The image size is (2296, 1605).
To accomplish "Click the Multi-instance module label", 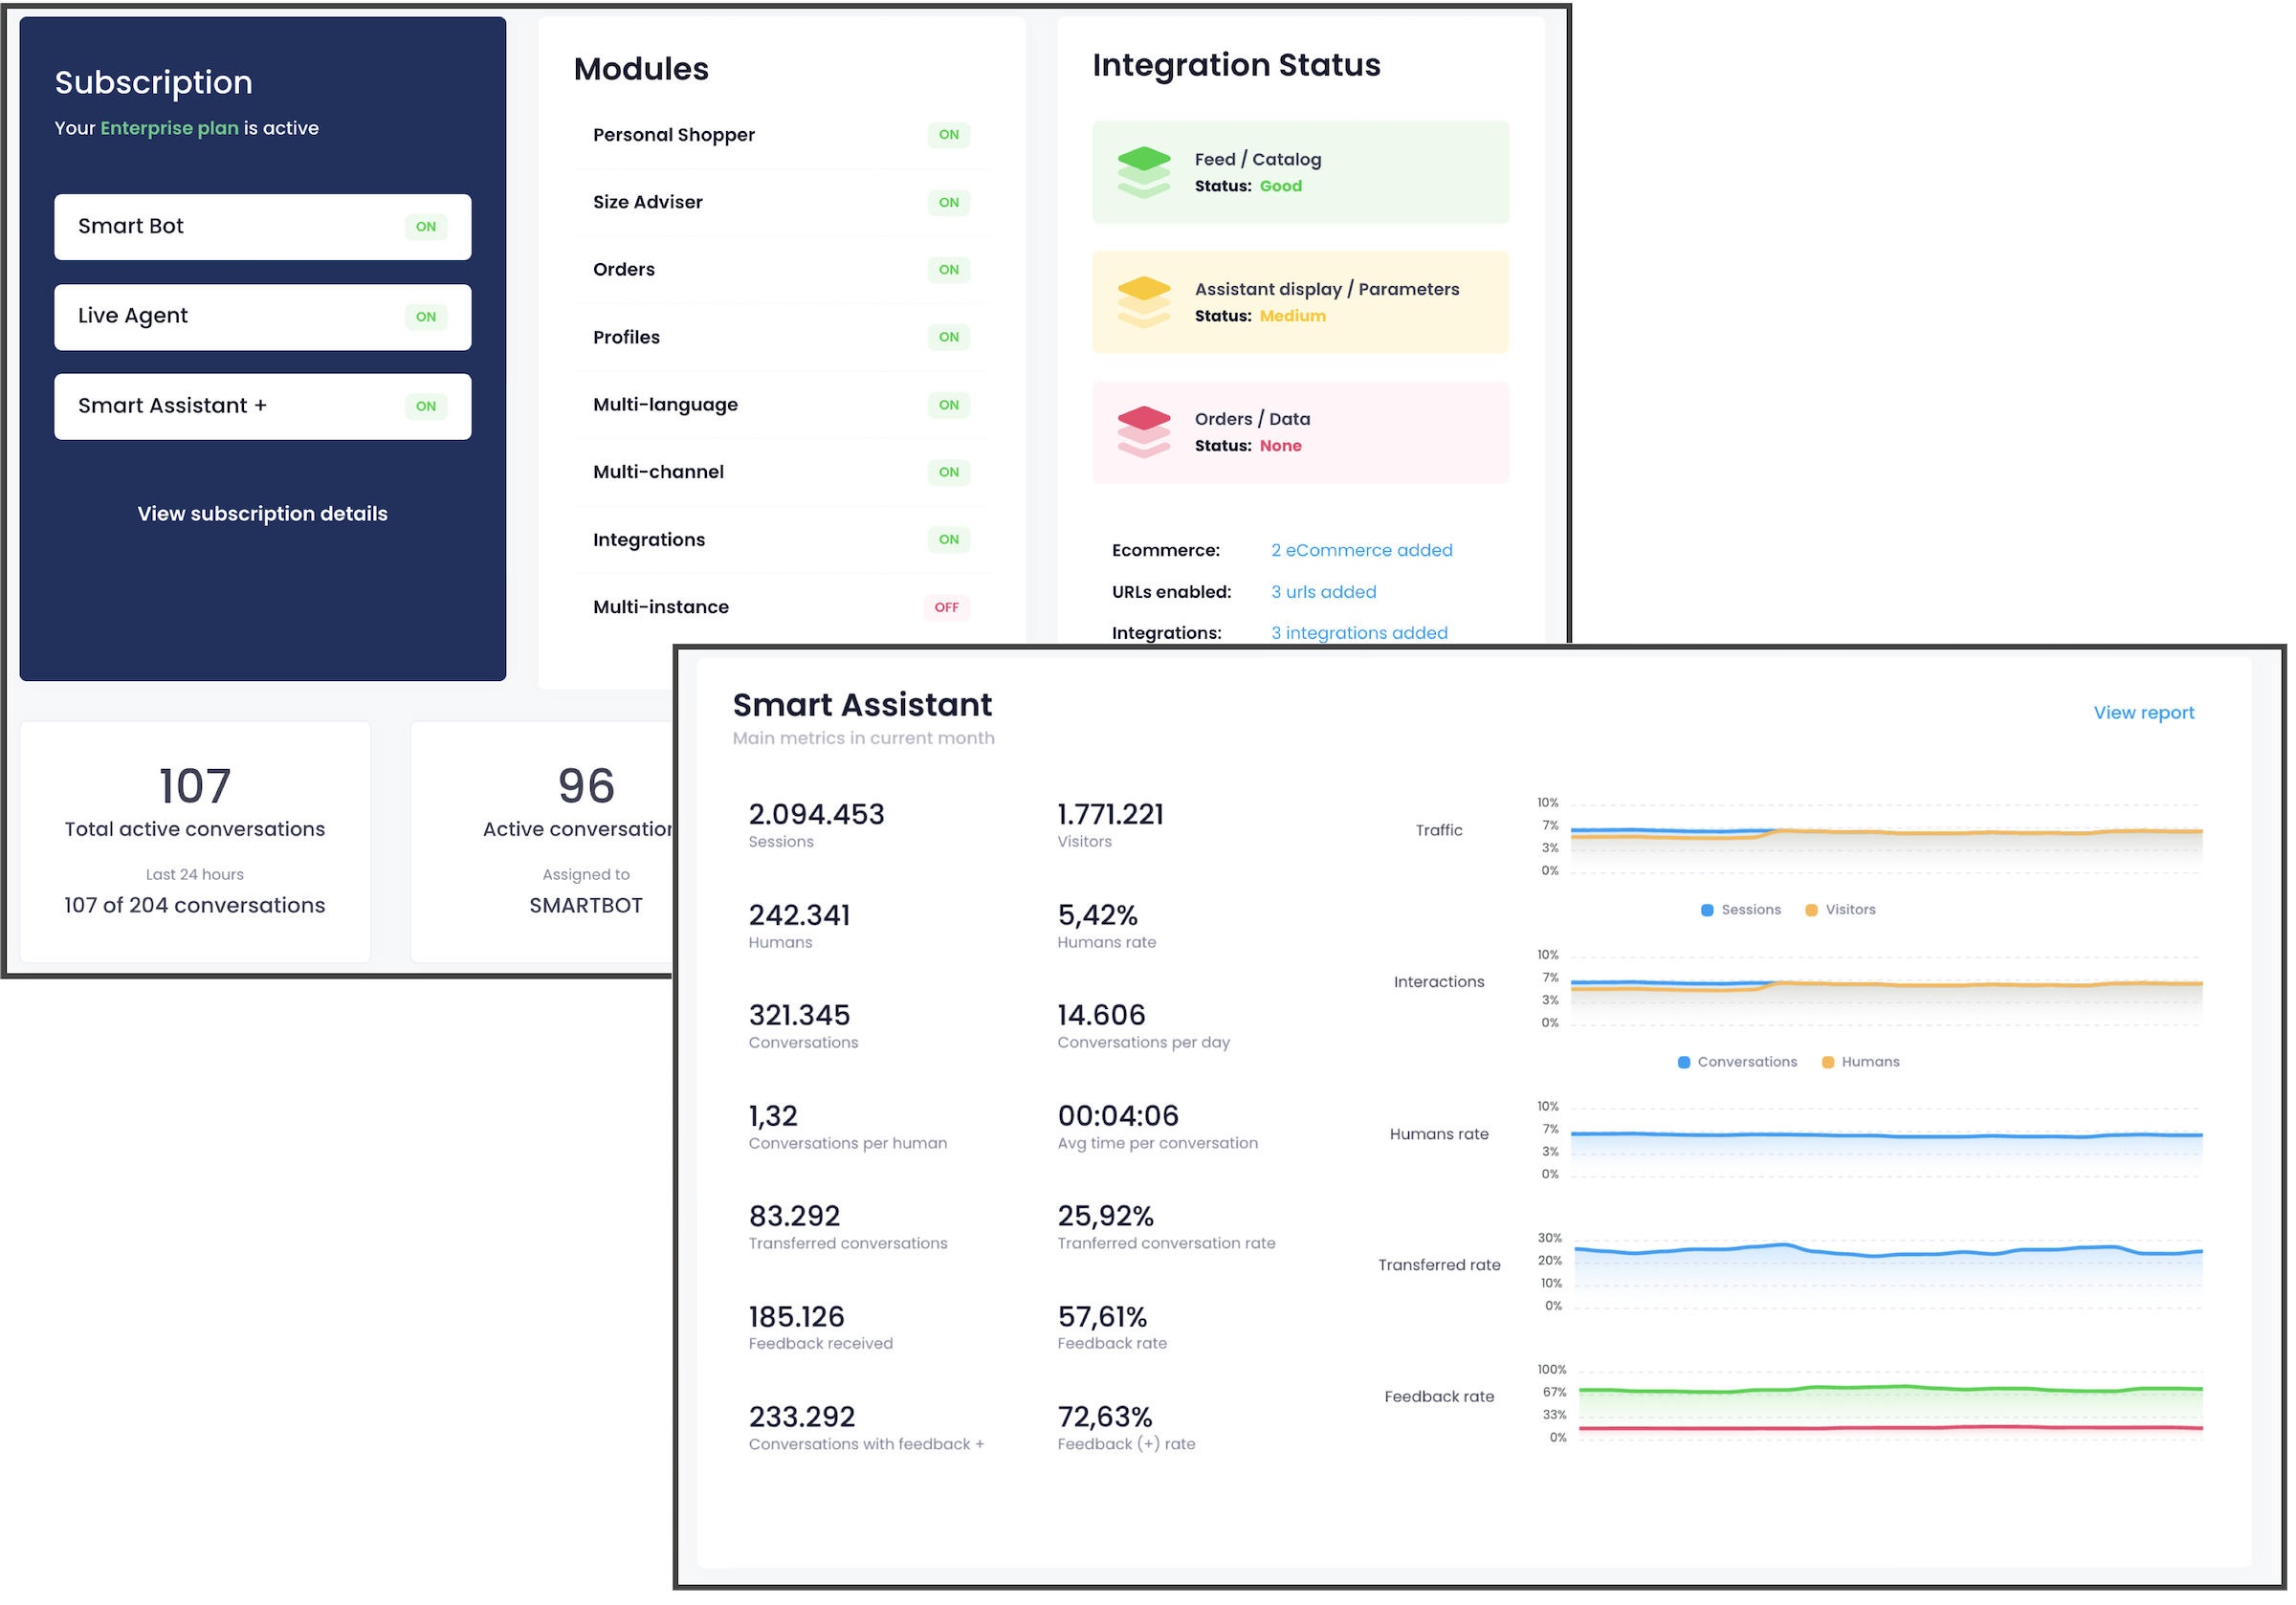I will [x=660, y=607].
